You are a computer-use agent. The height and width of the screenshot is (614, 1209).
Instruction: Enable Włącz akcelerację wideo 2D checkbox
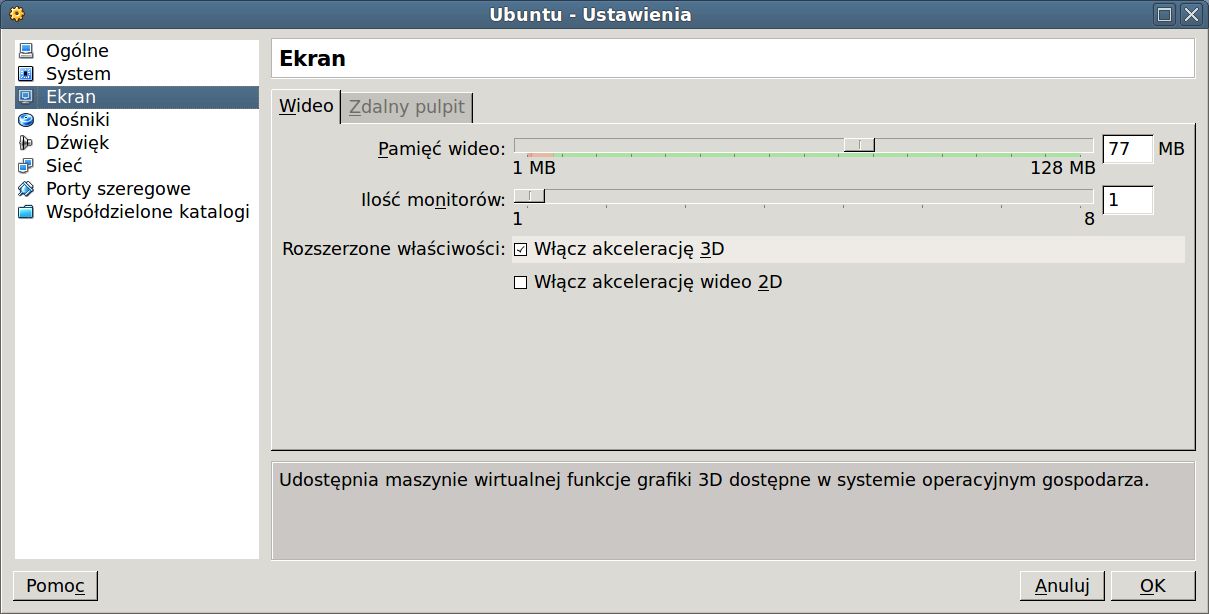pyautogui.click(x=520, y=282)
